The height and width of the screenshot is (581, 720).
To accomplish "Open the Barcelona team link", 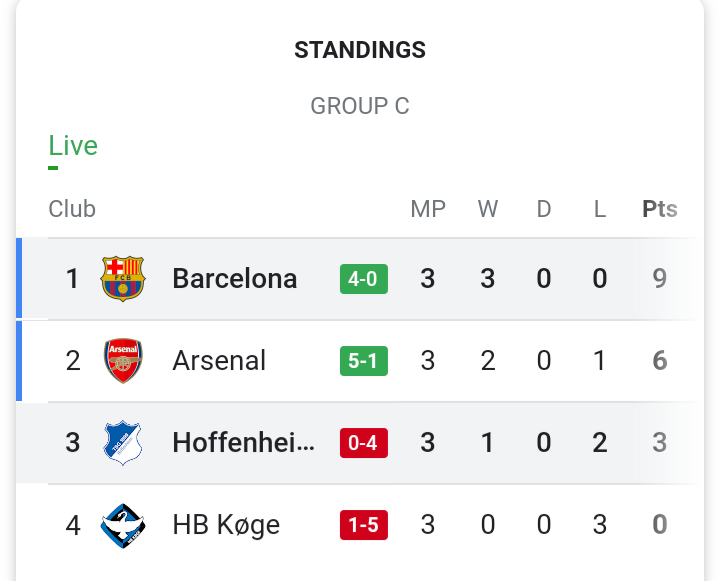I will click(x=235, y=279).
